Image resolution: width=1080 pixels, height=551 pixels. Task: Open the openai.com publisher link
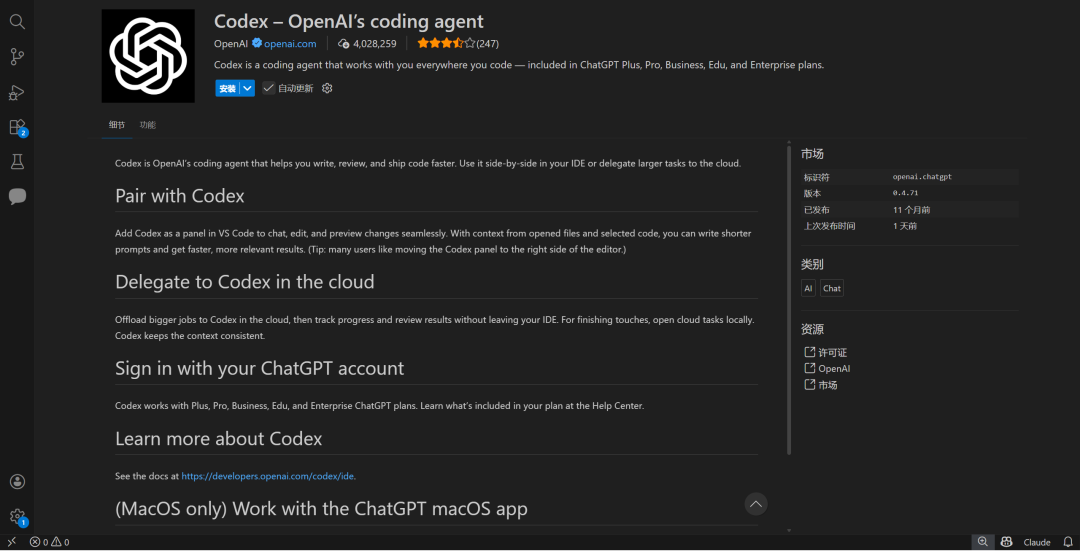(x=290, y=43)
